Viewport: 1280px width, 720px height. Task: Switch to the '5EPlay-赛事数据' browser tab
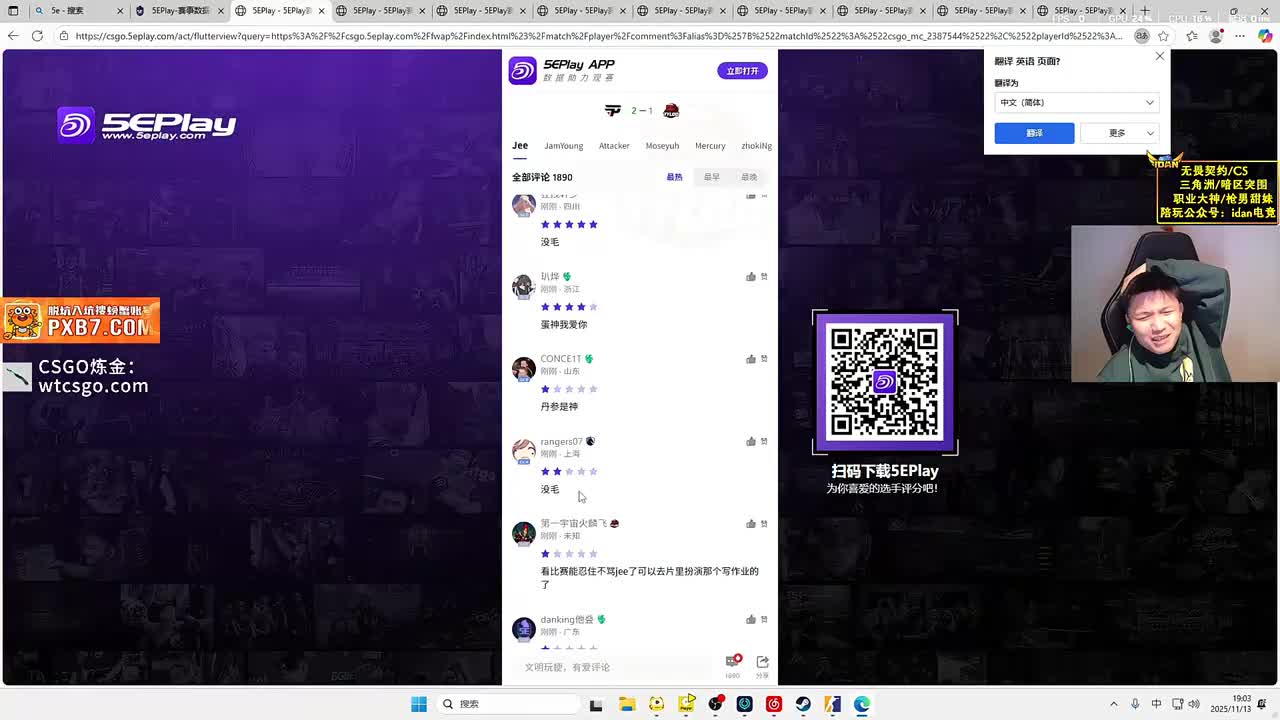(x=178, y=11)
